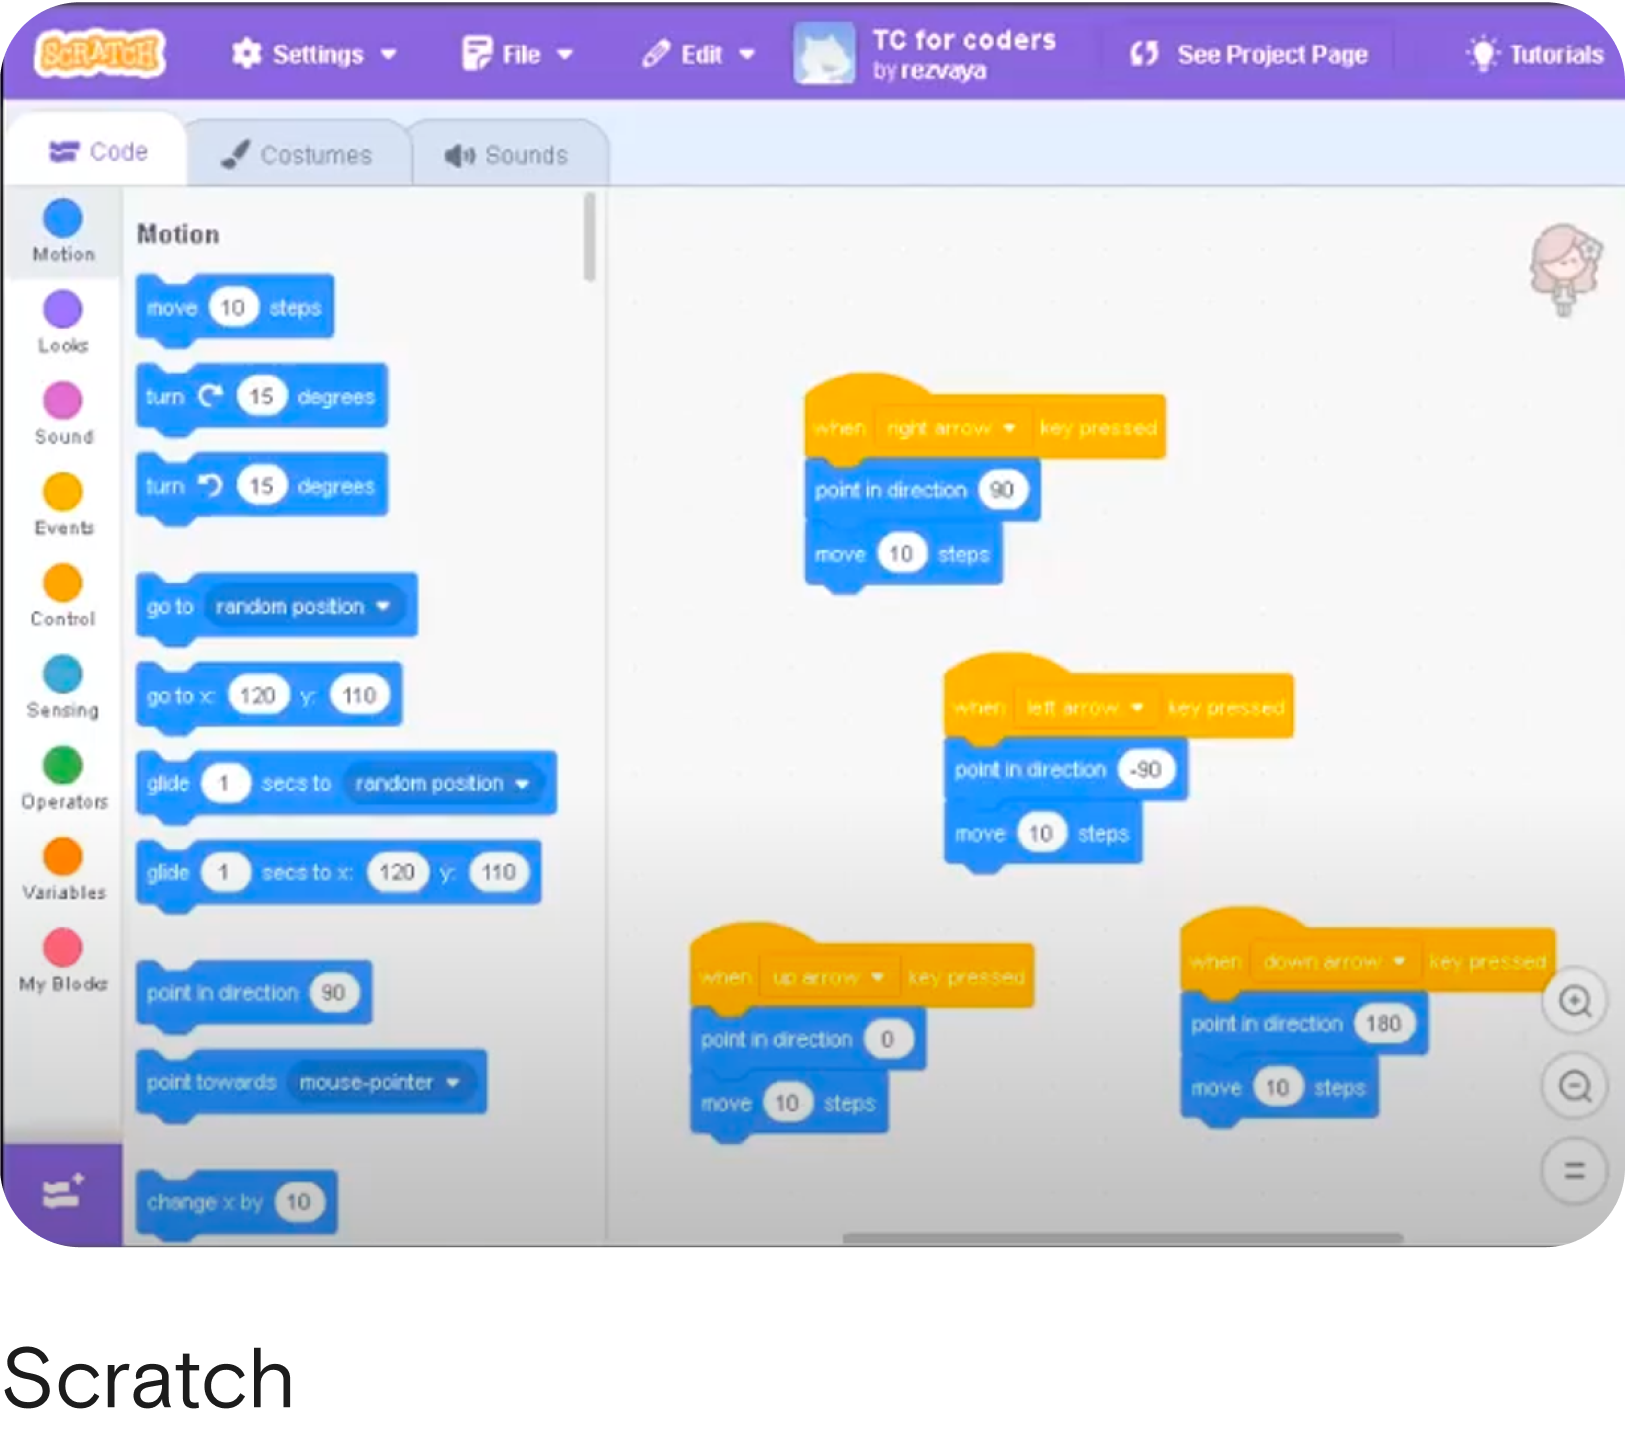The width and height of the screenshot is (1625, 1431).
Task: Click 'change x by' value 10
Action: tap(298, 1202)
